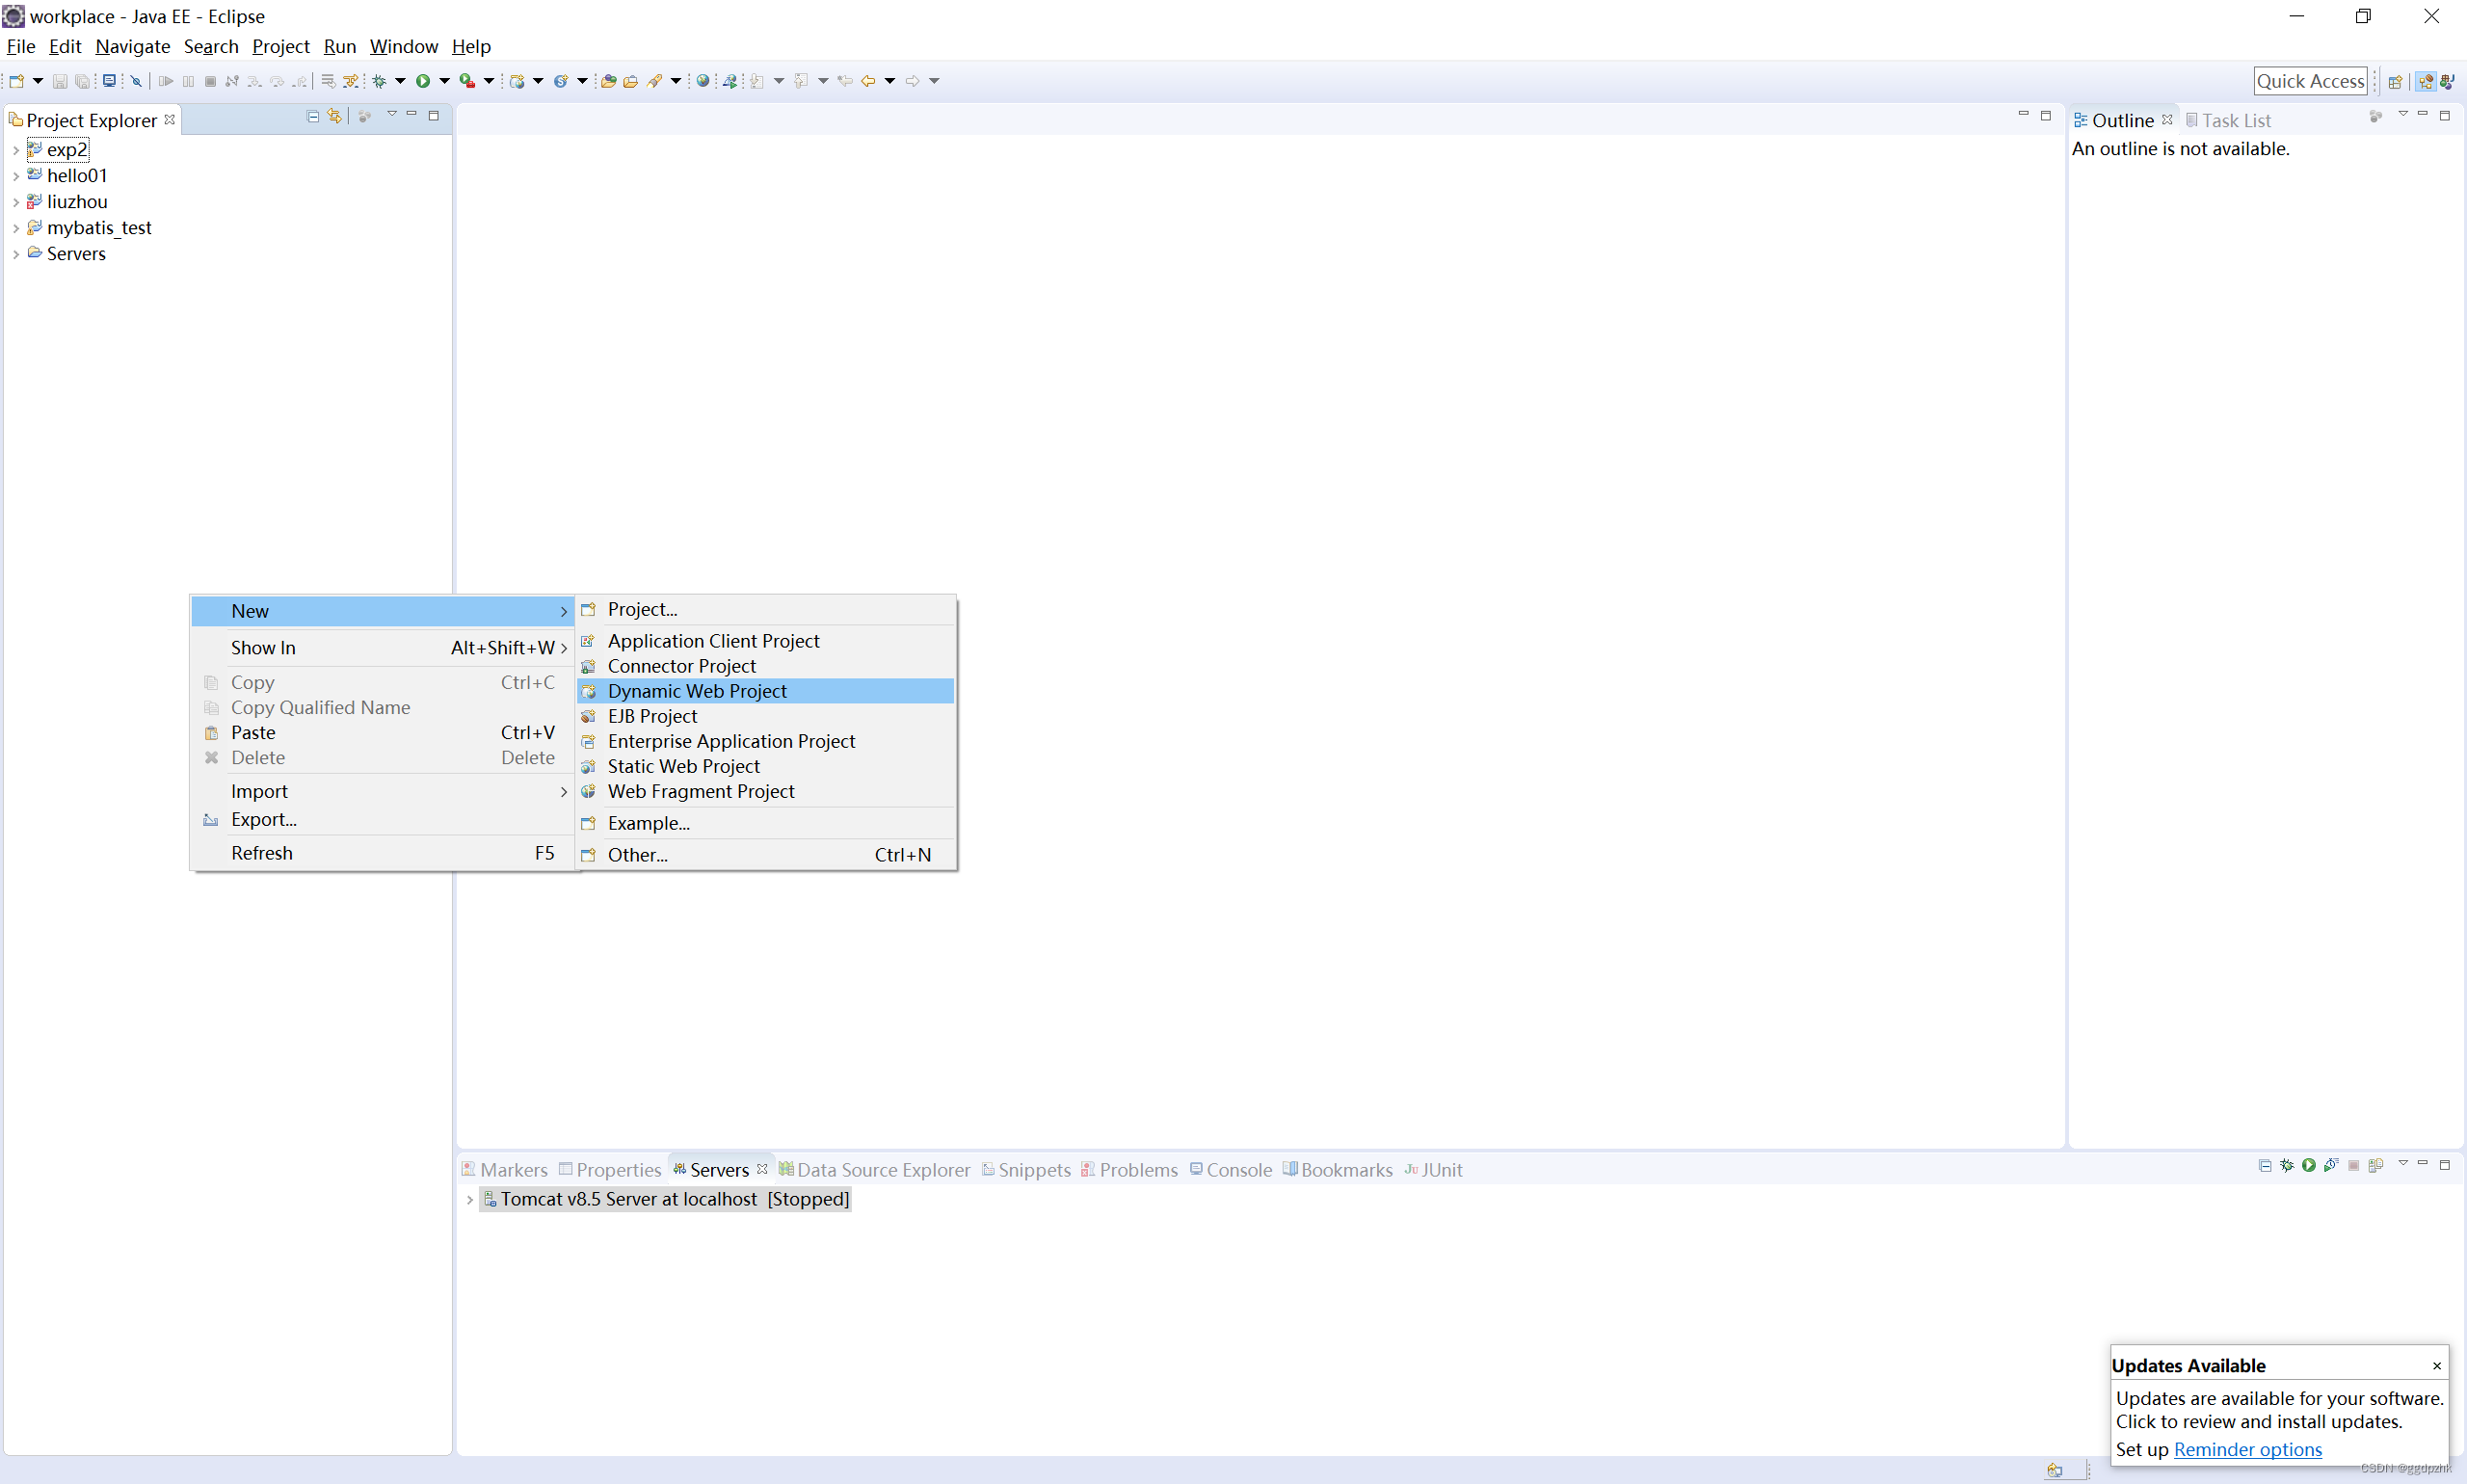2467x1484 pixels.
Task: Click Refresh in the context menu
Action: coord(382,853)
